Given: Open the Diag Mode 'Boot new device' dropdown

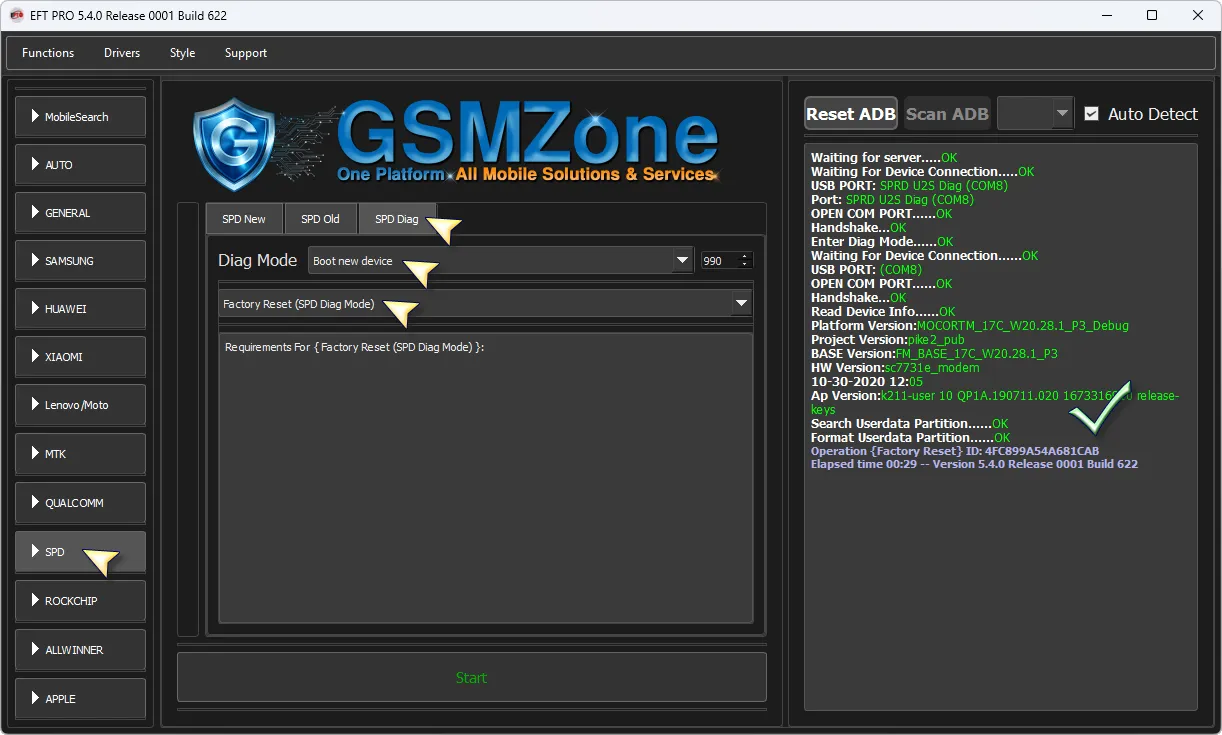Looking at the screenshot, I should click(682, 260).
